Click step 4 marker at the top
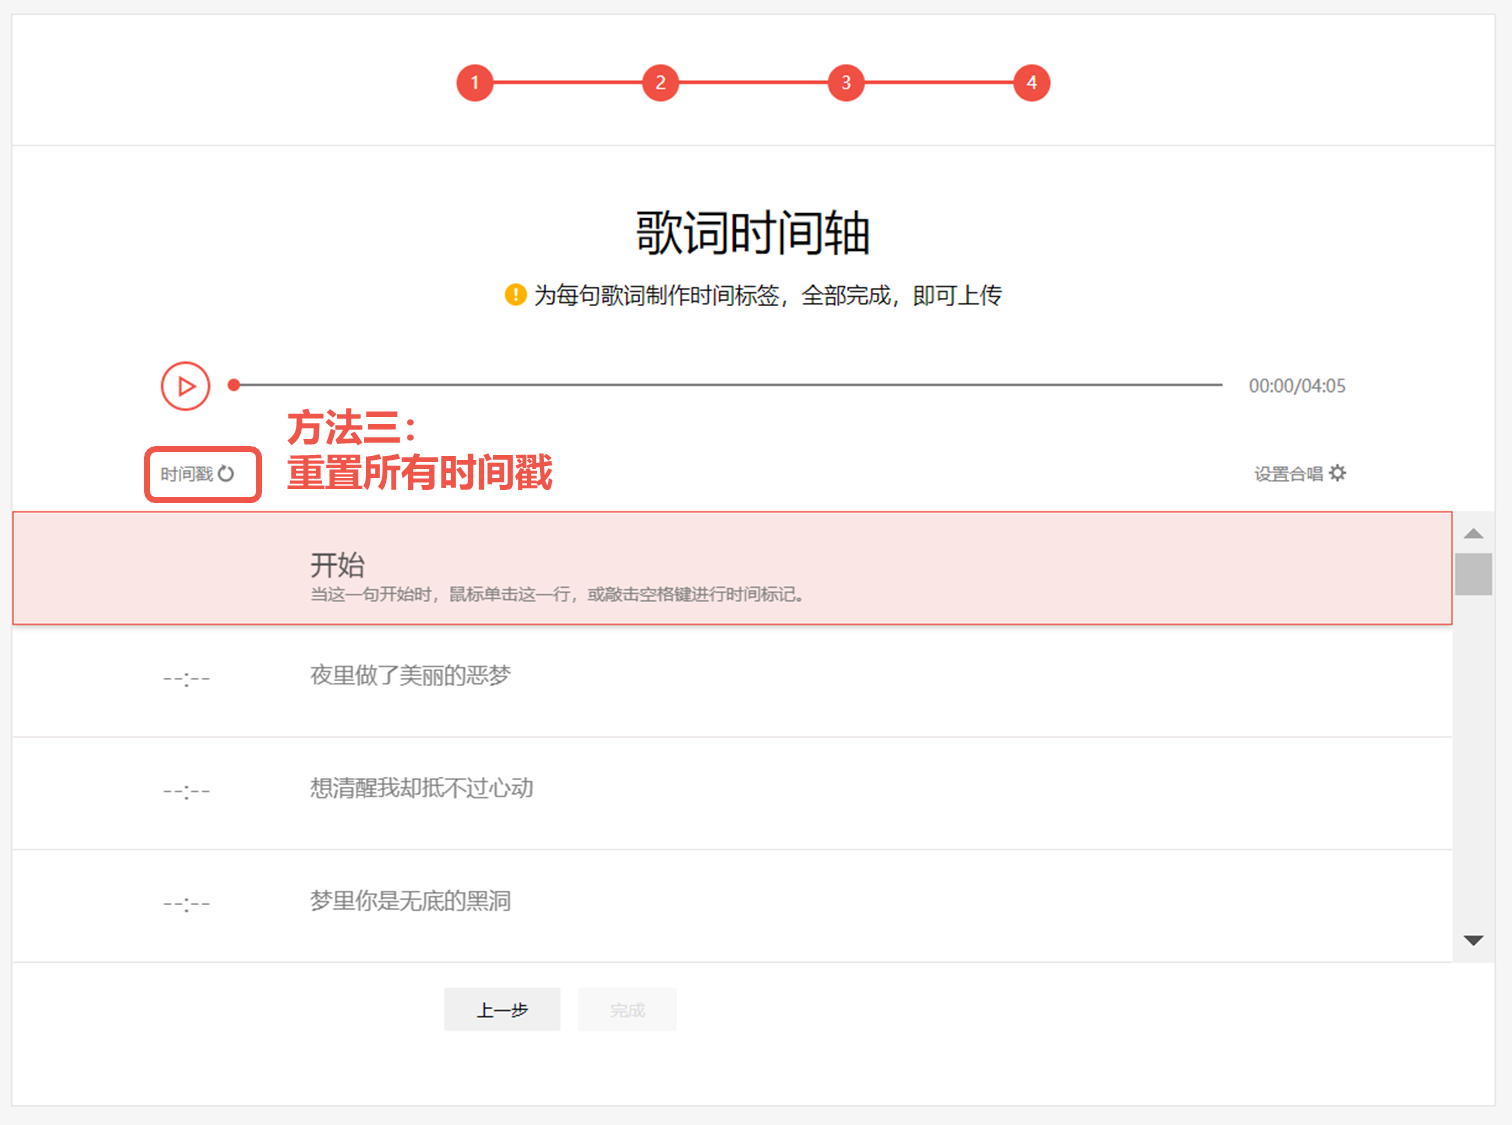This screenshot has width=1512, height=1125. [1032, 83]
